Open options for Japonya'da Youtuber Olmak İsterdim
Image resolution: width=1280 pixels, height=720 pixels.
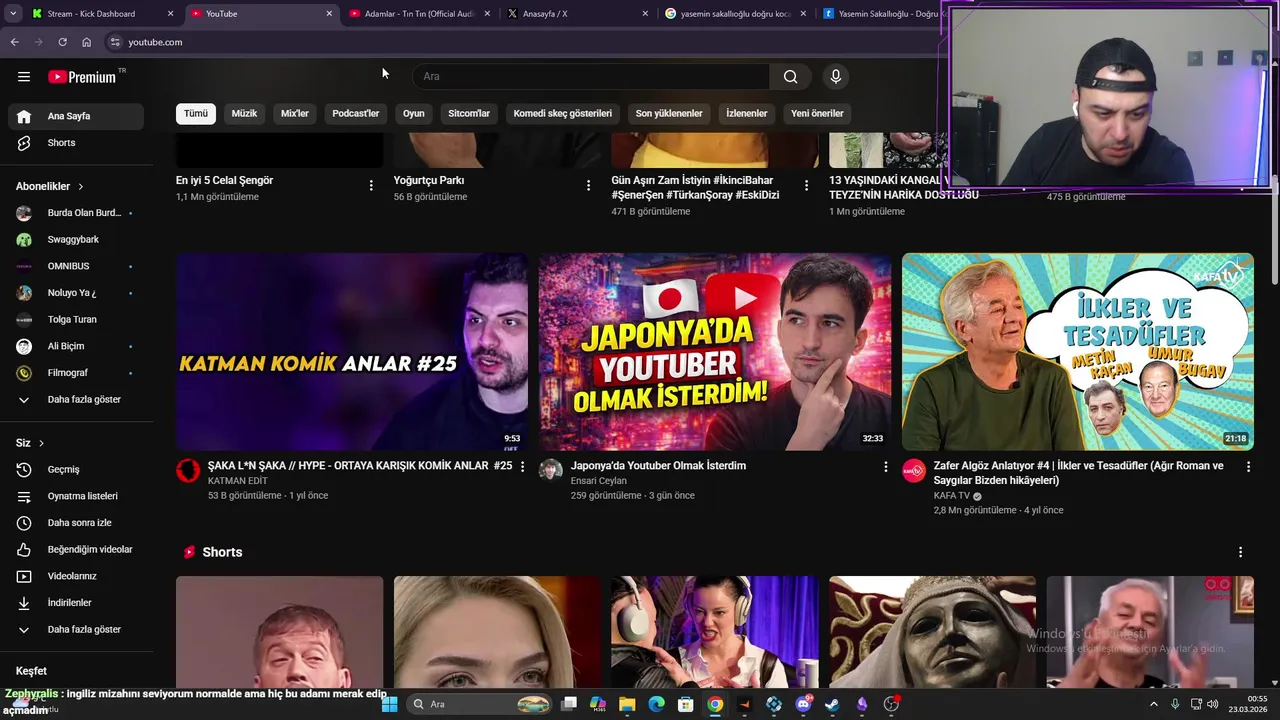tap(885, 467)
